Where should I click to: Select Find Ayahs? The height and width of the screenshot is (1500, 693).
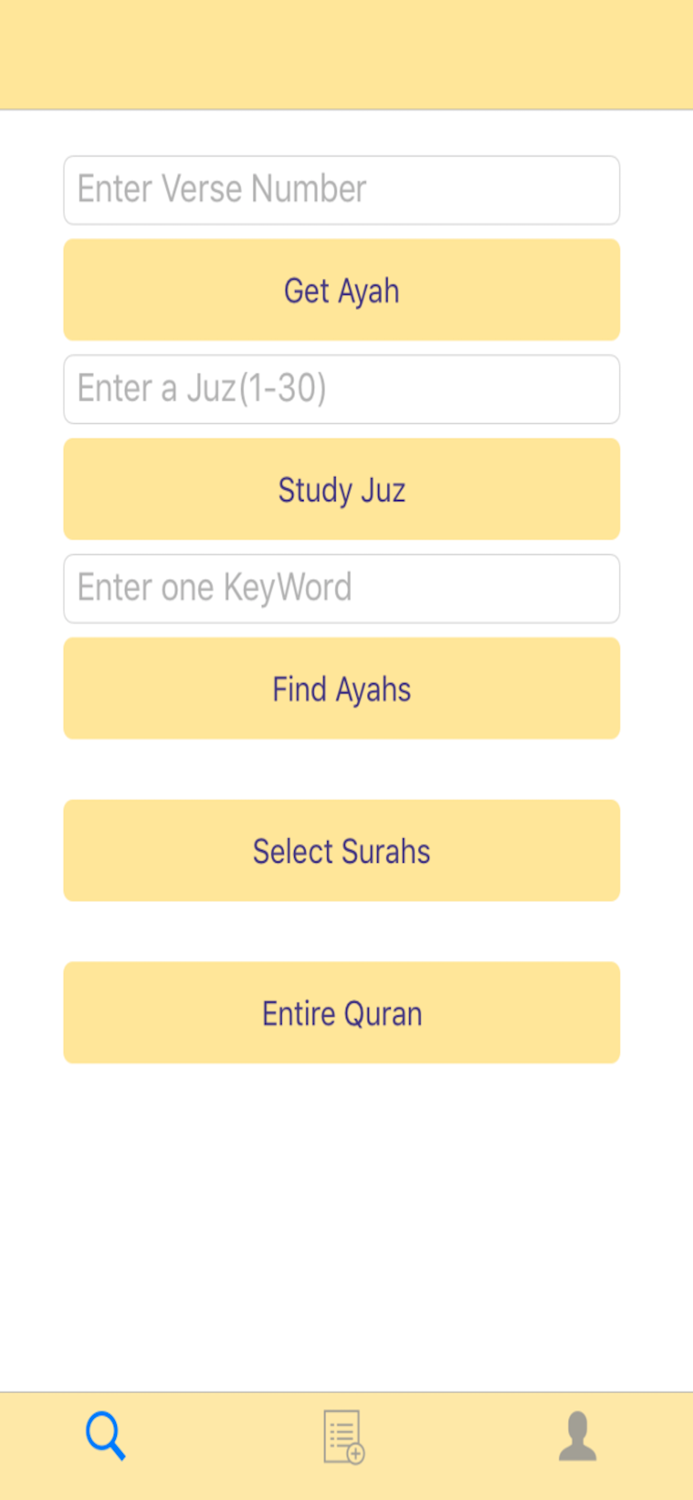coord(341,688)
